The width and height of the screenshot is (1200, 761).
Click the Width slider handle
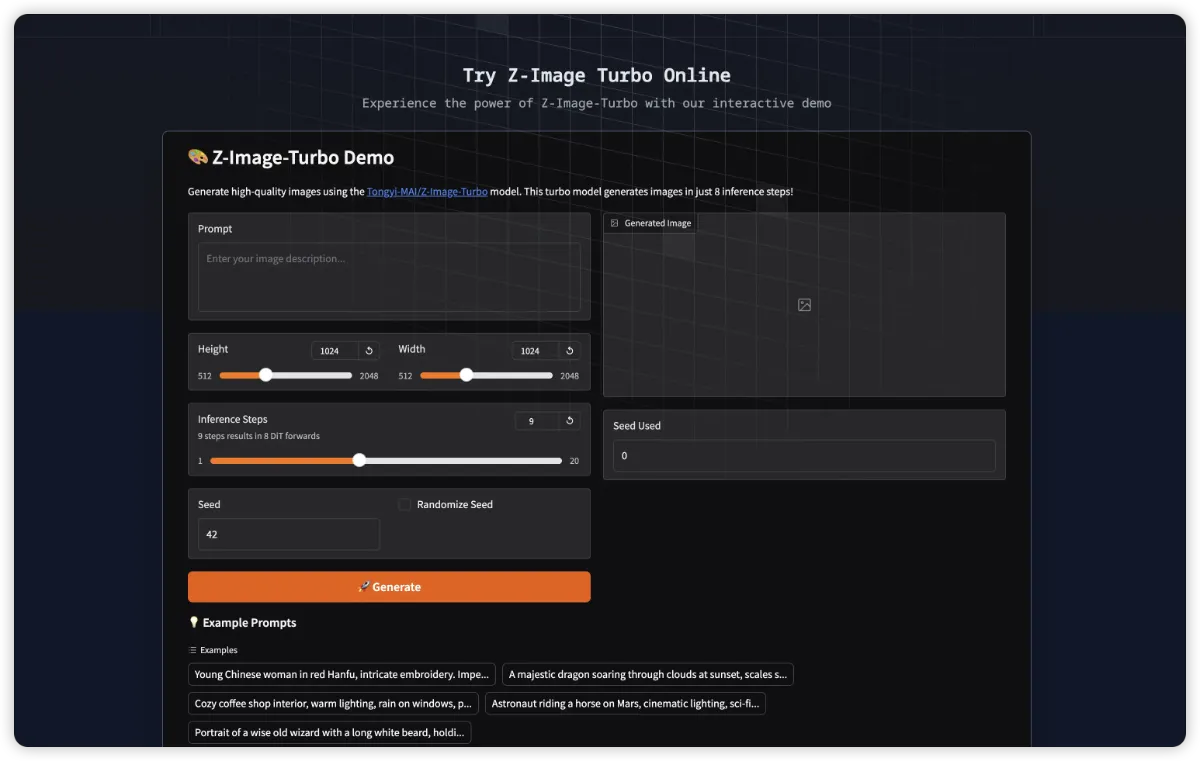466,375
